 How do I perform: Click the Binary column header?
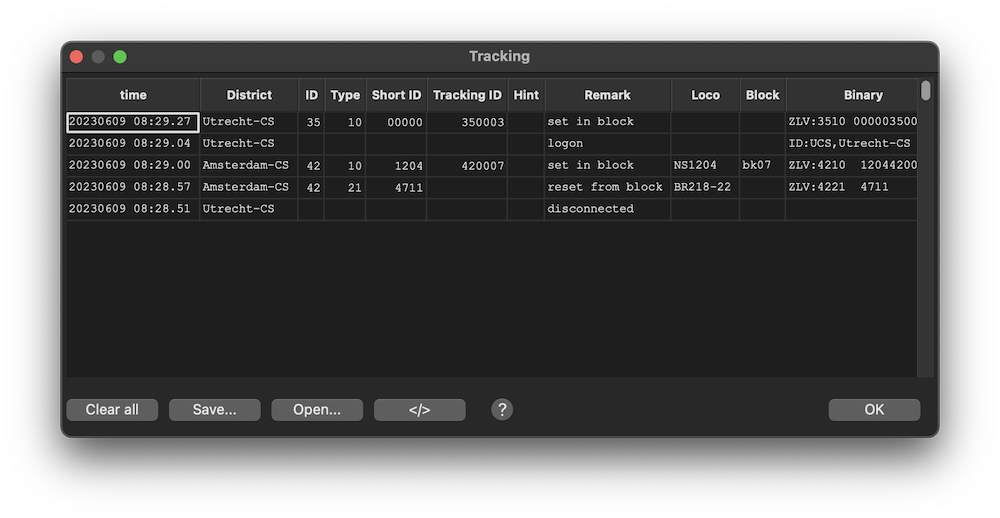[862, 95]
